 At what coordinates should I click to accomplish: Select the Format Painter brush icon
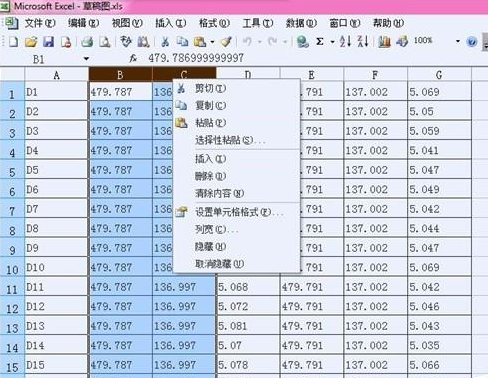[227, 42]
